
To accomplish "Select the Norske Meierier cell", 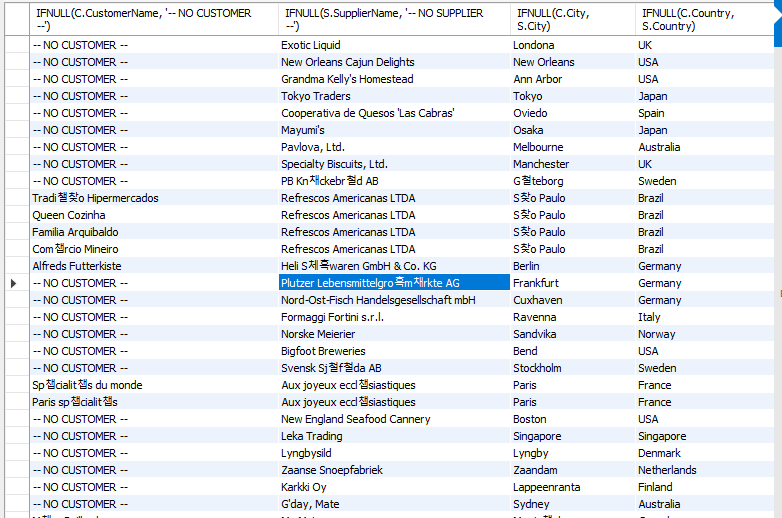I will (394, 334).
